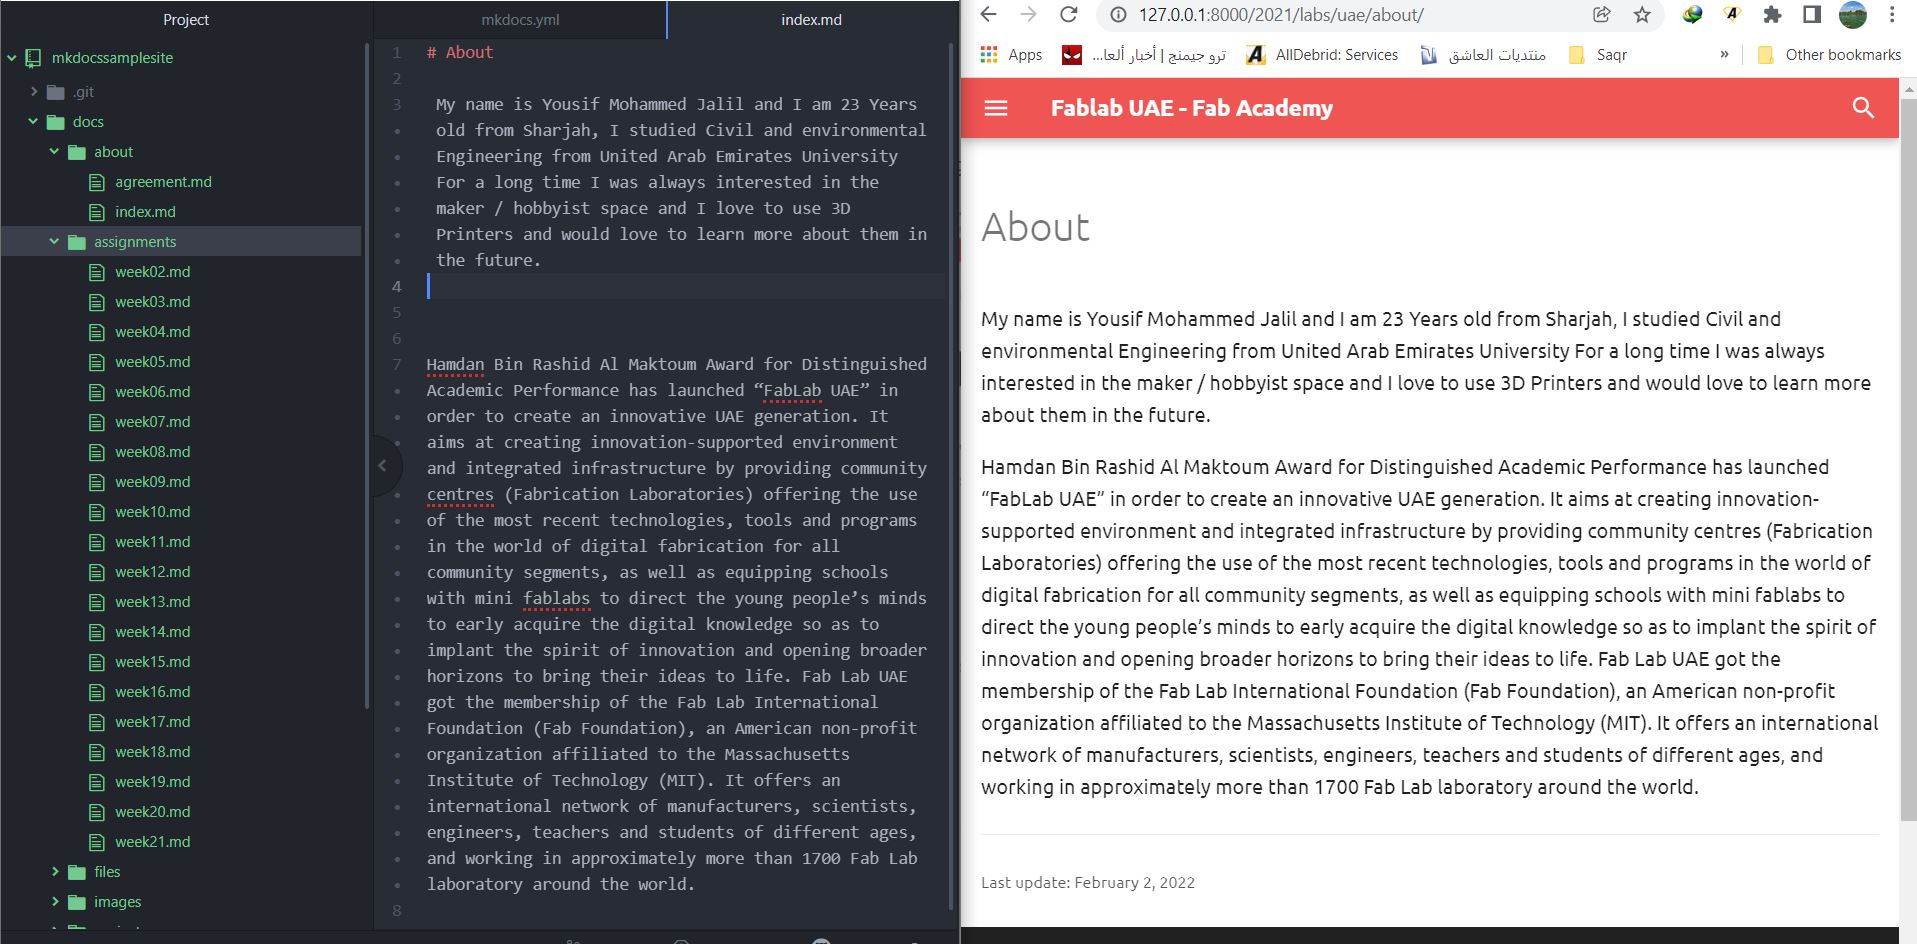Image resolution: width=1917 pixels, height=944 pixels.
Task: Open week02.md file
Action: (152, 272)
